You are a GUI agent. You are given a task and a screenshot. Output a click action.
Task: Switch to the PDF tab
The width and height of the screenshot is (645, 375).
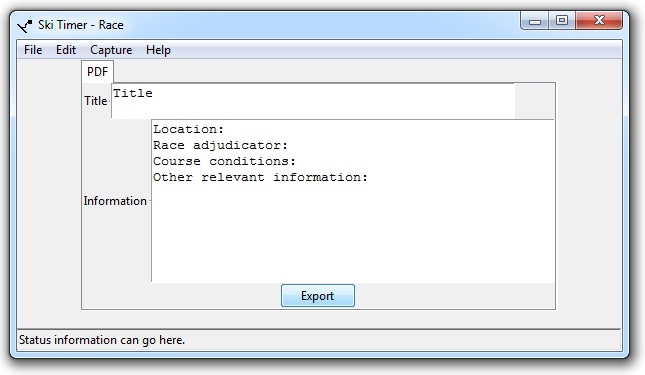coord(97,72)
